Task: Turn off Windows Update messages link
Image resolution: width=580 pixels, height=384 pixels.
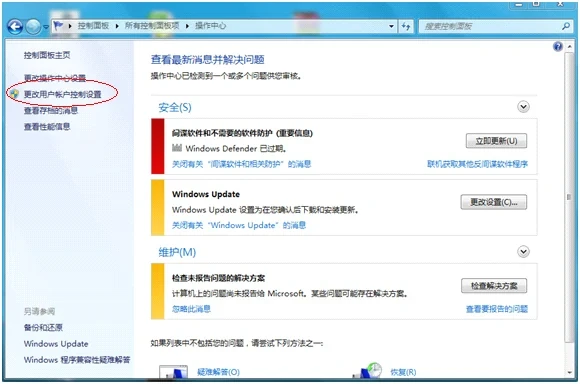Action: pos(239,225)
